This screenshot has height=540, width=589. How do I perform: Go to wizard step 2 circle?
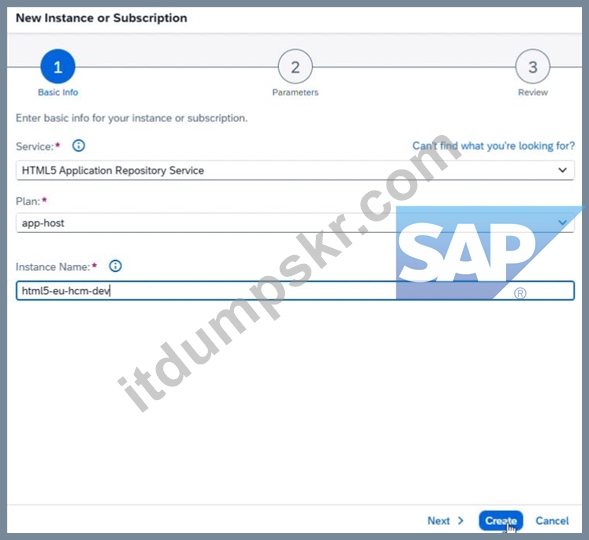(x=295, y=66)
